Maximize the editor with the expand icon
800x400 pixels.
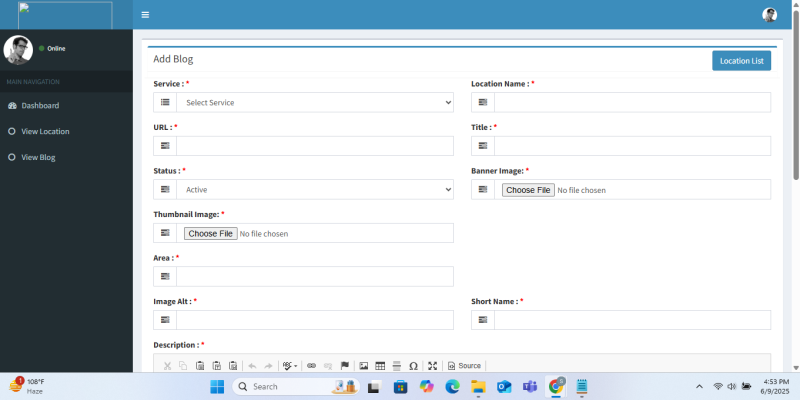tap(433, 366)
